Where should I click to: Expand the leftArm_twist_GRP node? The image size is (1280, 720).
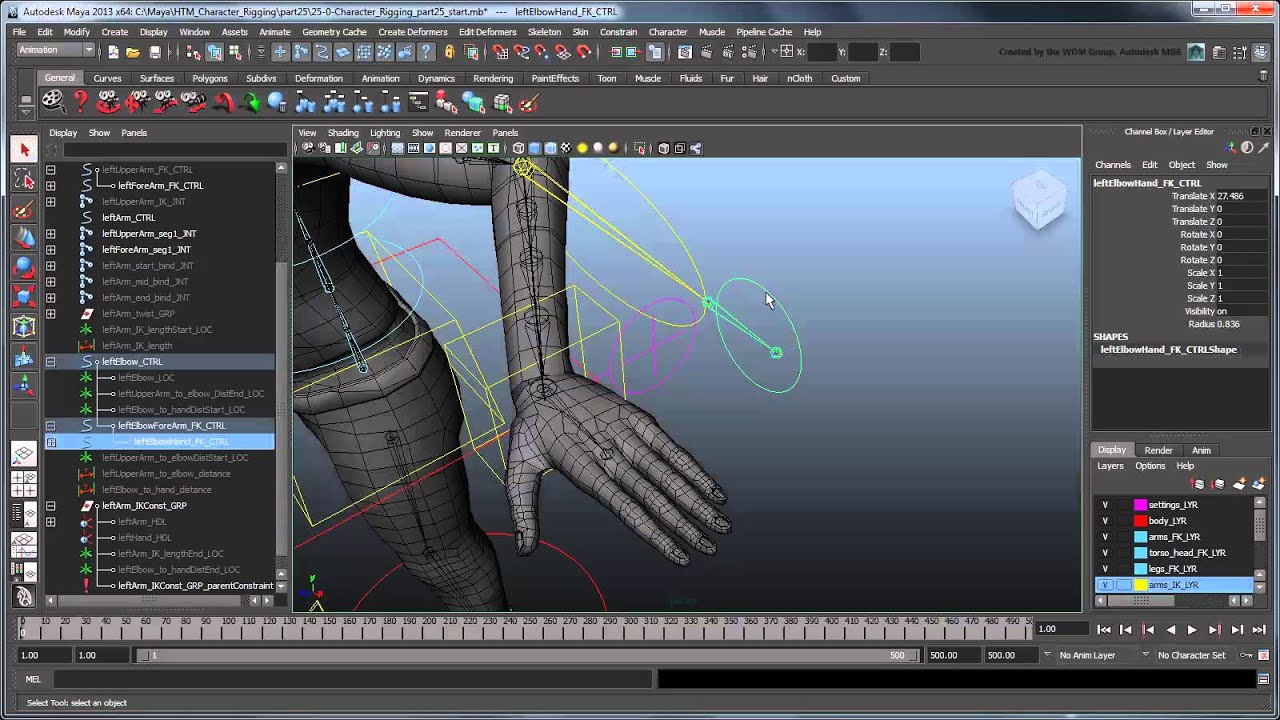(x=50, y=314)
